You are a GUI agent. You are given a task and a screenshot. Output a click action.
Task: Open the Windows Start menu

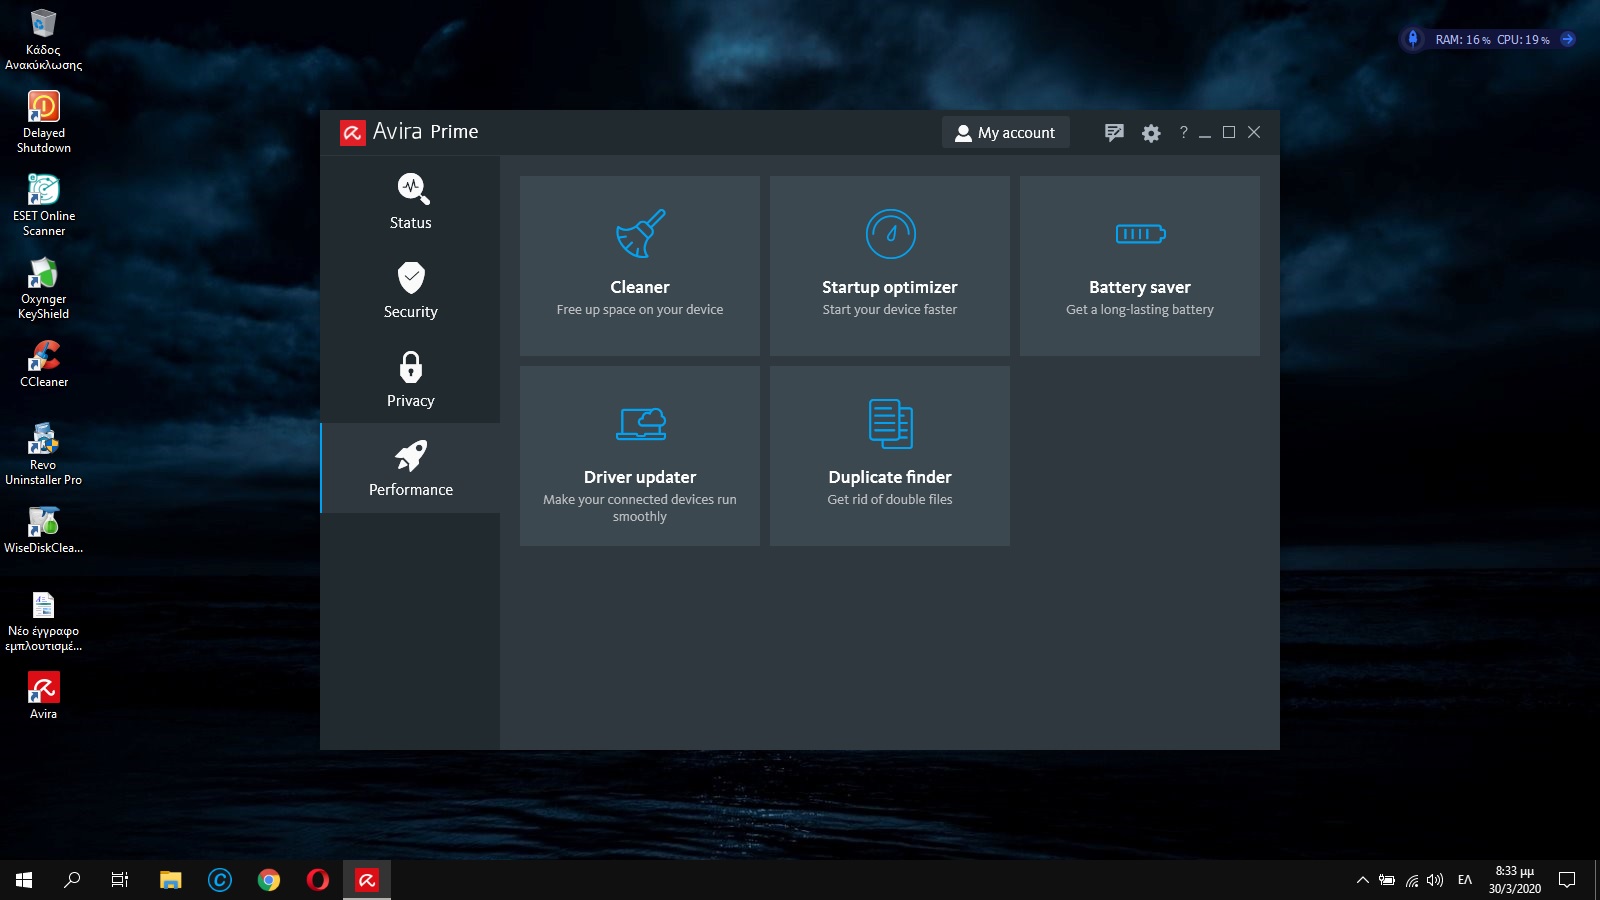pos(24,880)
